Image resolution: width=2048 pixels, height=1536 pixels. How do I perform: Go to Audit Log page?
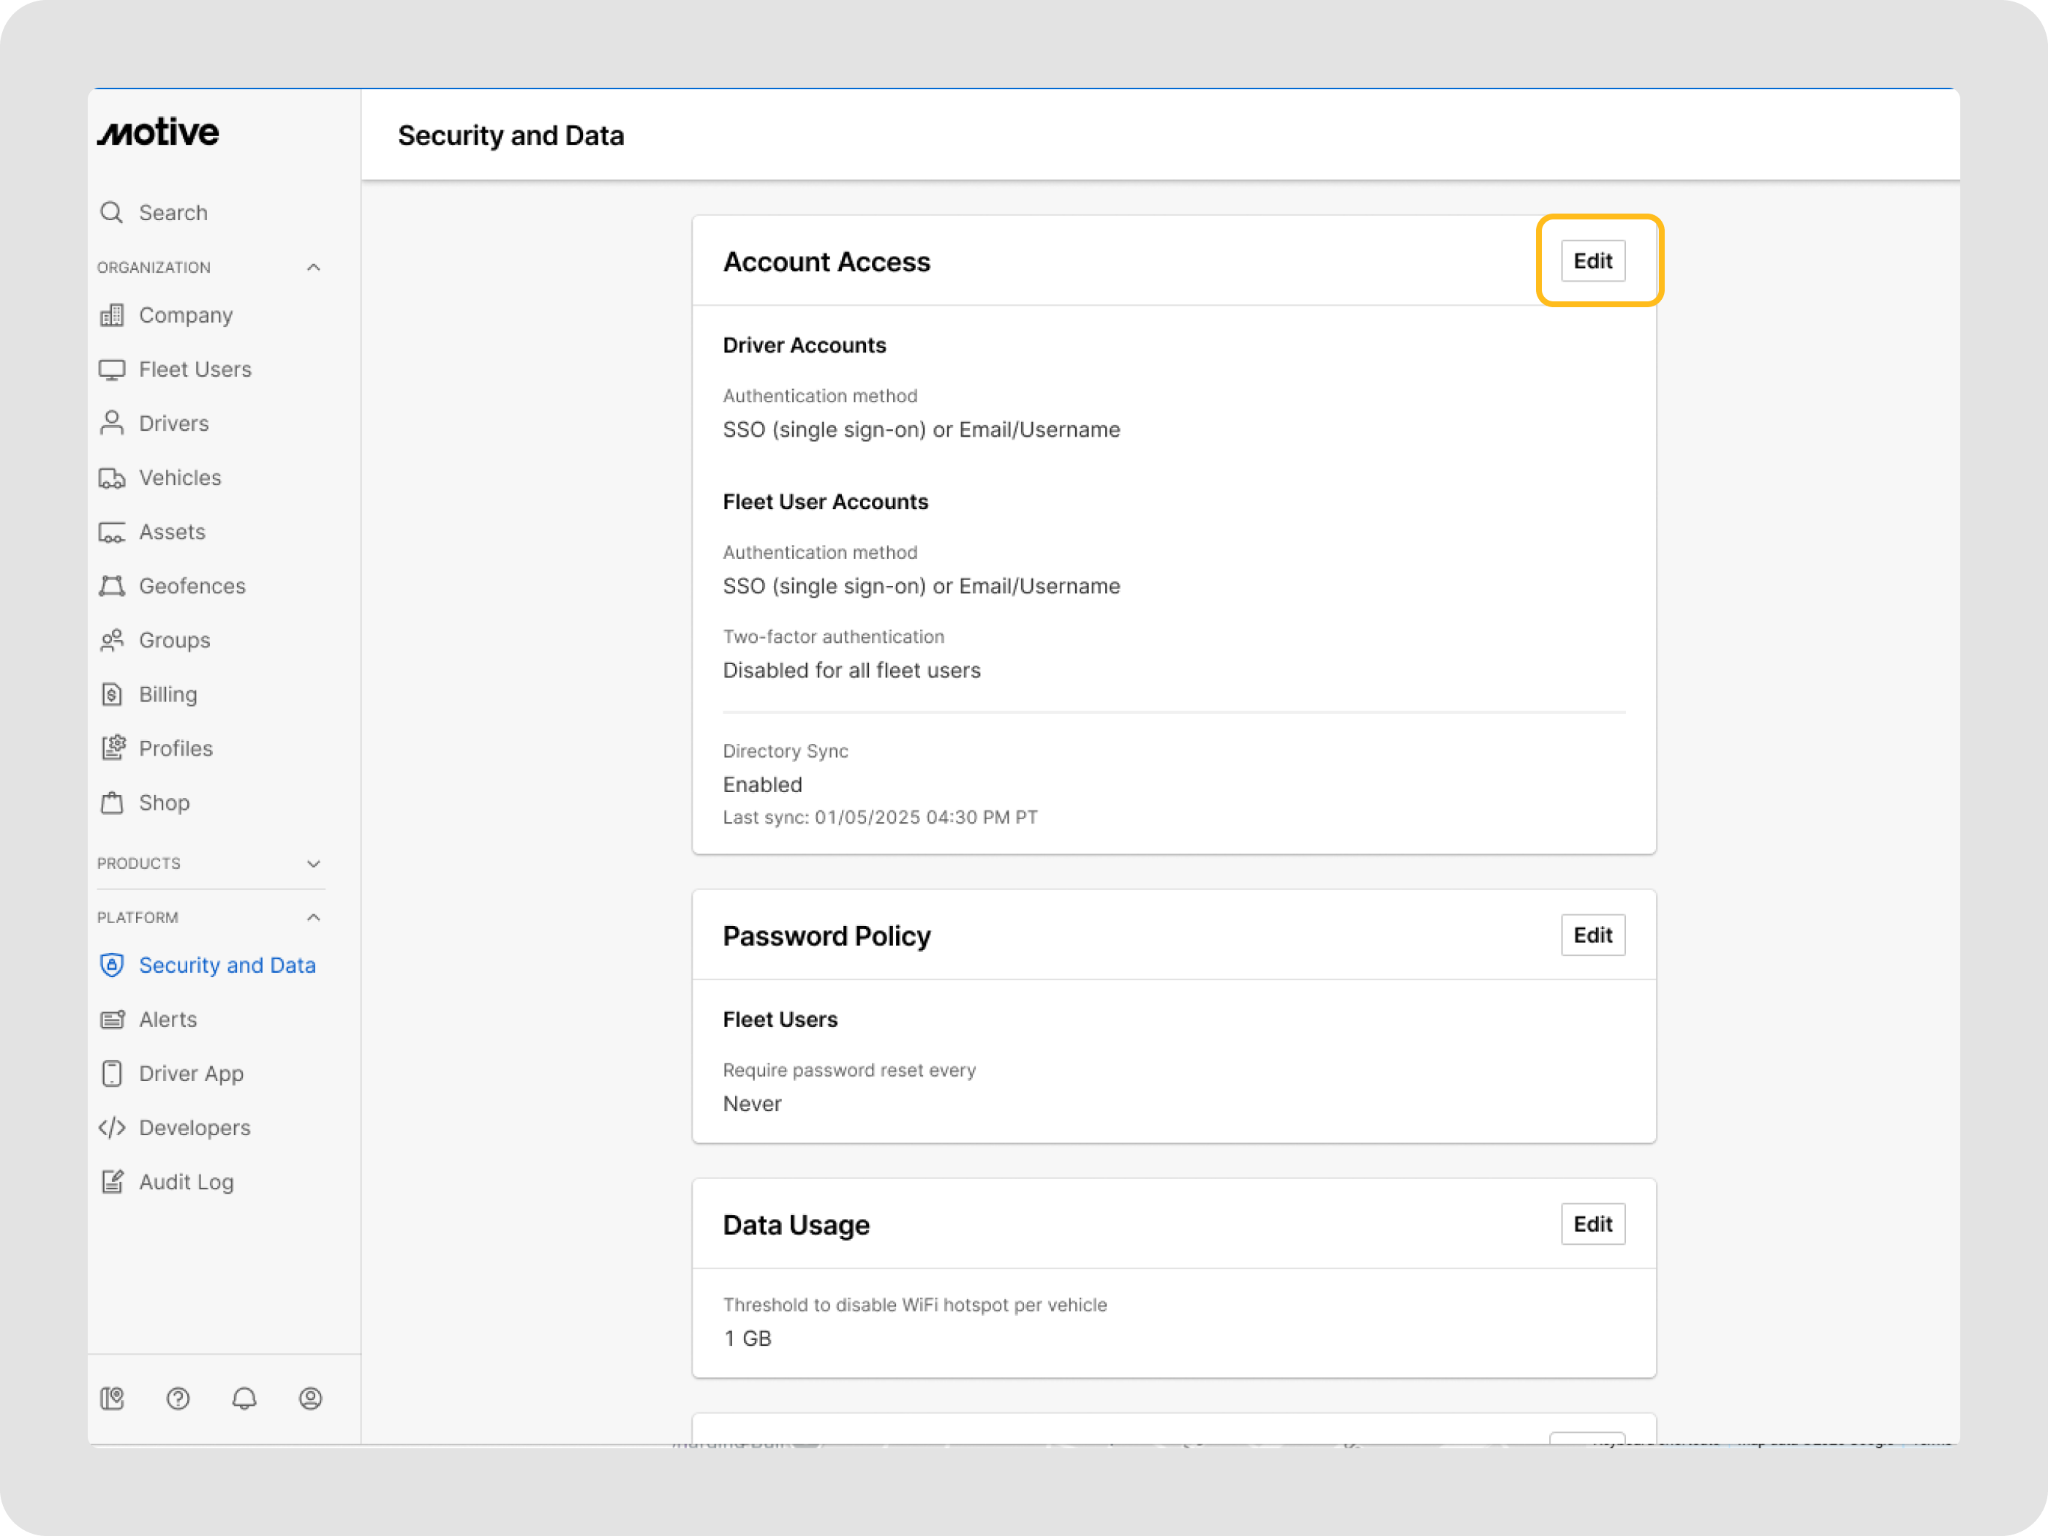186,1182
